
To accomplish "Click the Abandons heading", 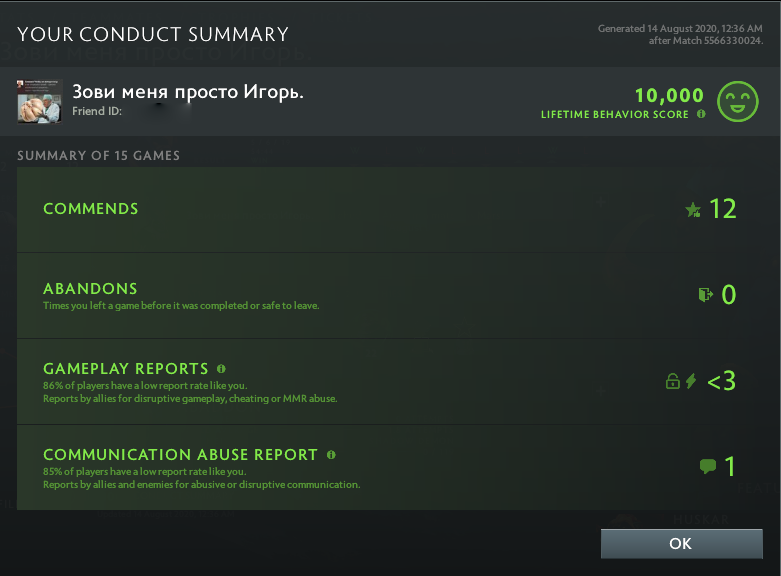I will [x=90, y=288].
